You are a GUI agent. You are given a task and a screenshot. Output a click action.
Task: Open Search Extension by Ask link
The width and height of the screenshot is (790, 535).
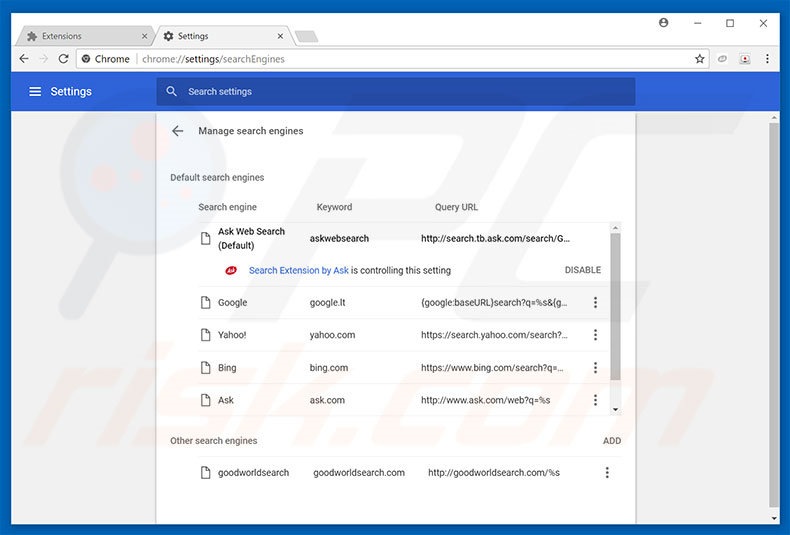(x=299, y=271)
